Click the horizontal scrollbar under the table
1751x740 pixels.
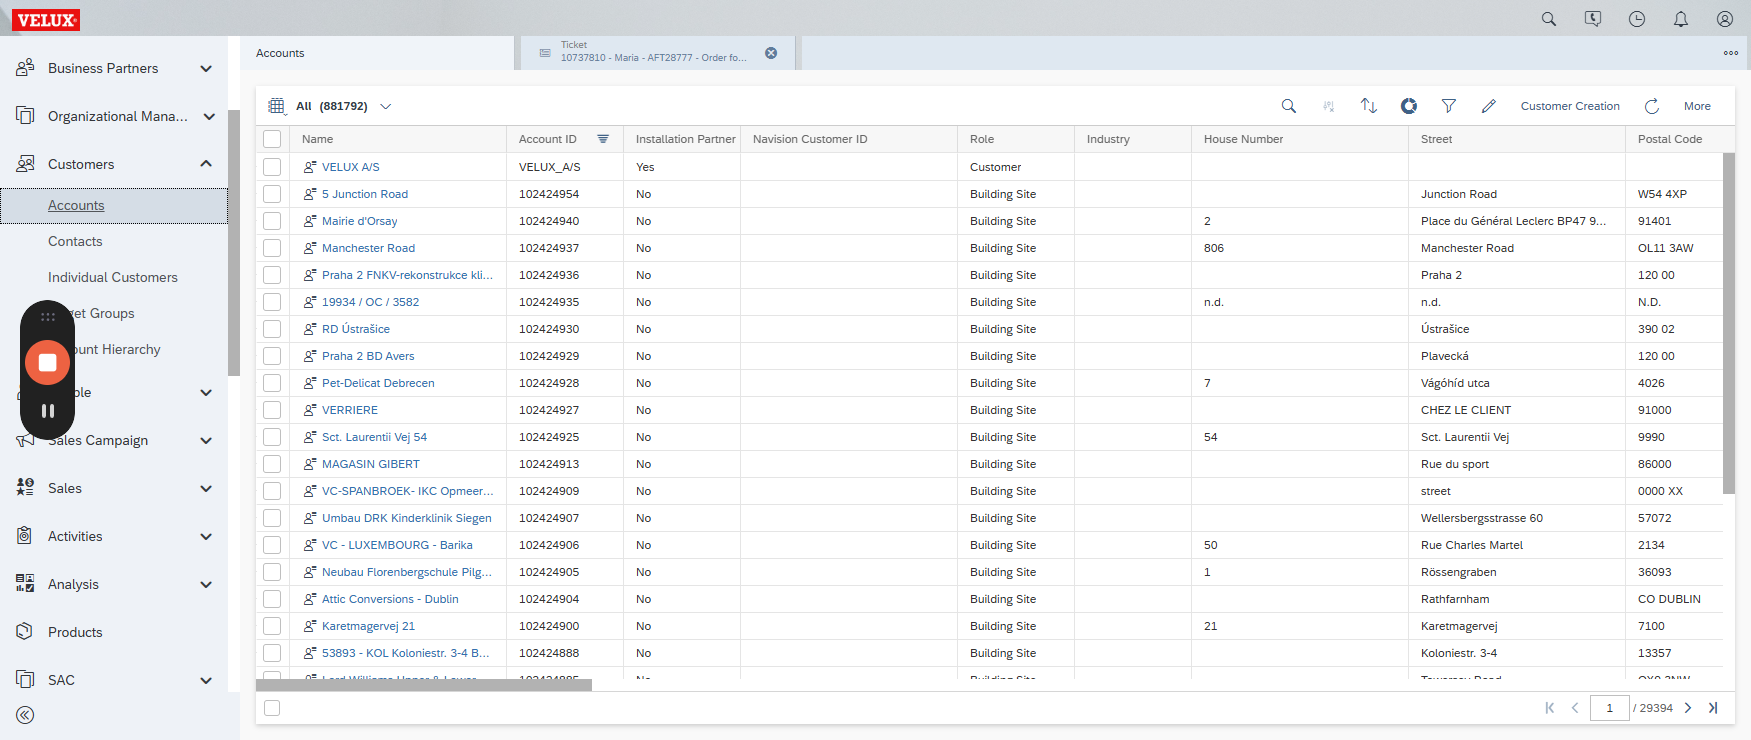point(424,685)
